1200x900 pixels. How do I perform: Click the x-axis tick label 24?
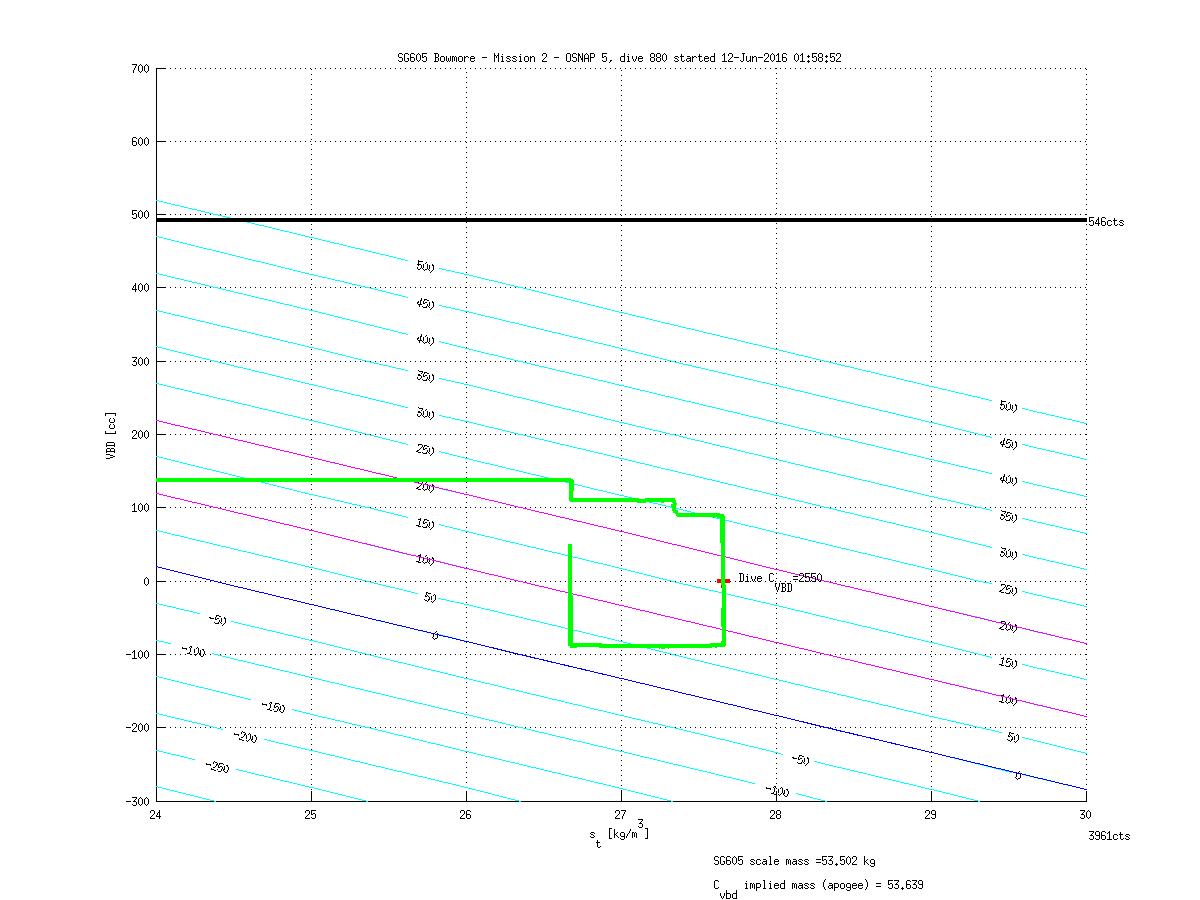157,815
